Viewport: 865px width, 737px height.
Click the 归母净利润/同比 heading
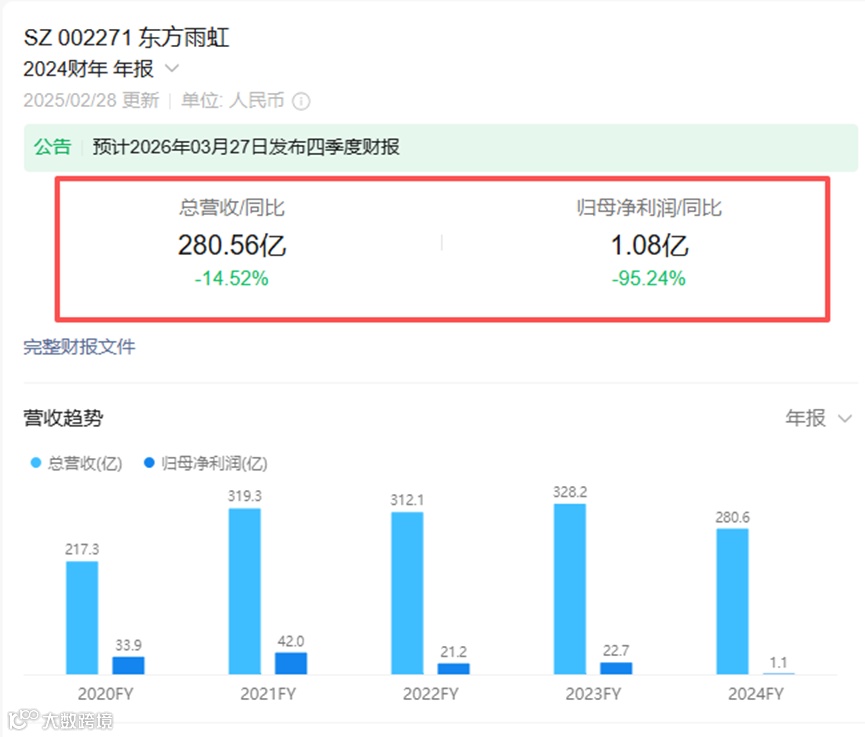coord(649,208)
